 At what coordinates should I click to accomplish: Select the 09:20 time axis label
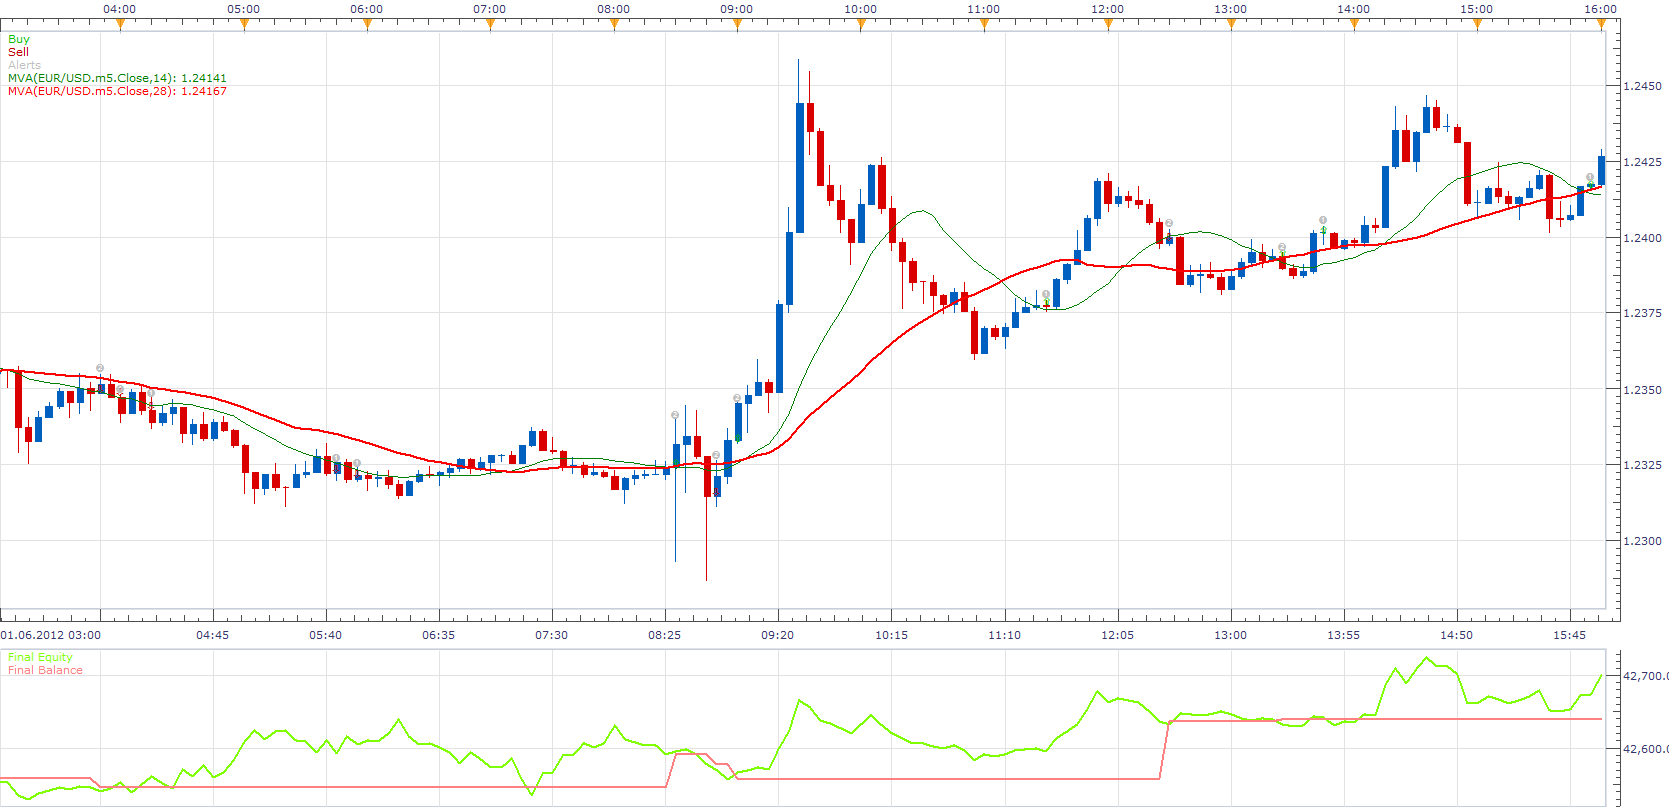tap(777, 635)
